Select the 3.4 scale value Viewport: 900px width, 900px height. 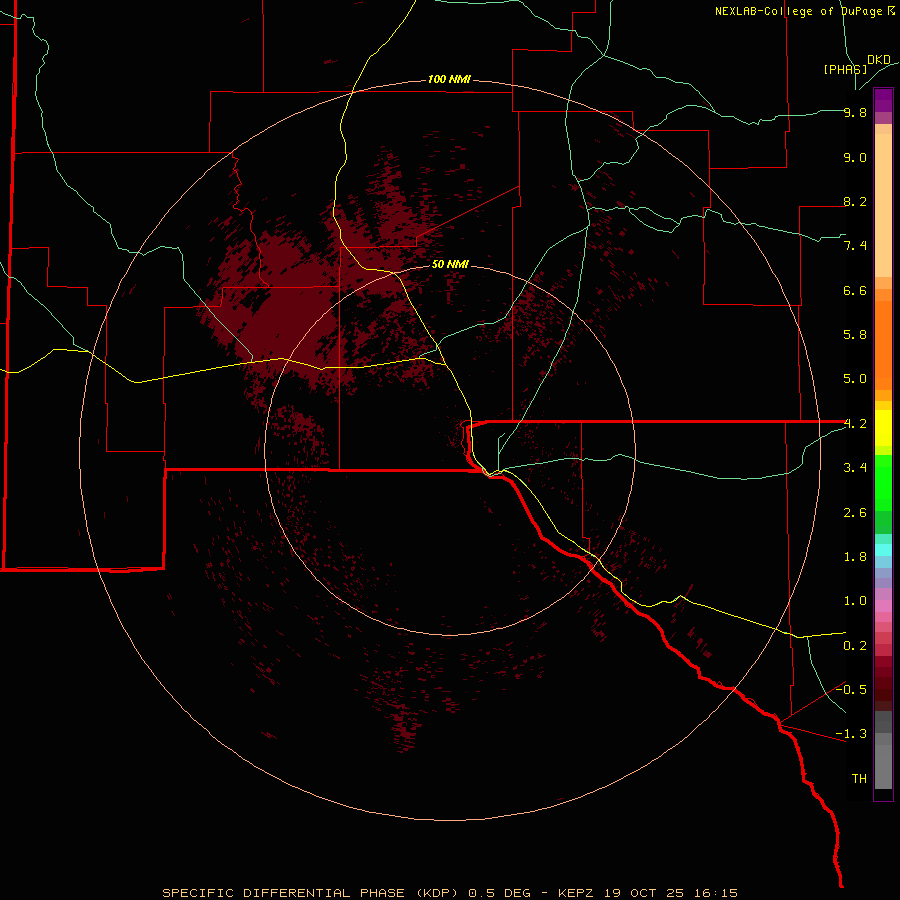(x=855, y=468)
